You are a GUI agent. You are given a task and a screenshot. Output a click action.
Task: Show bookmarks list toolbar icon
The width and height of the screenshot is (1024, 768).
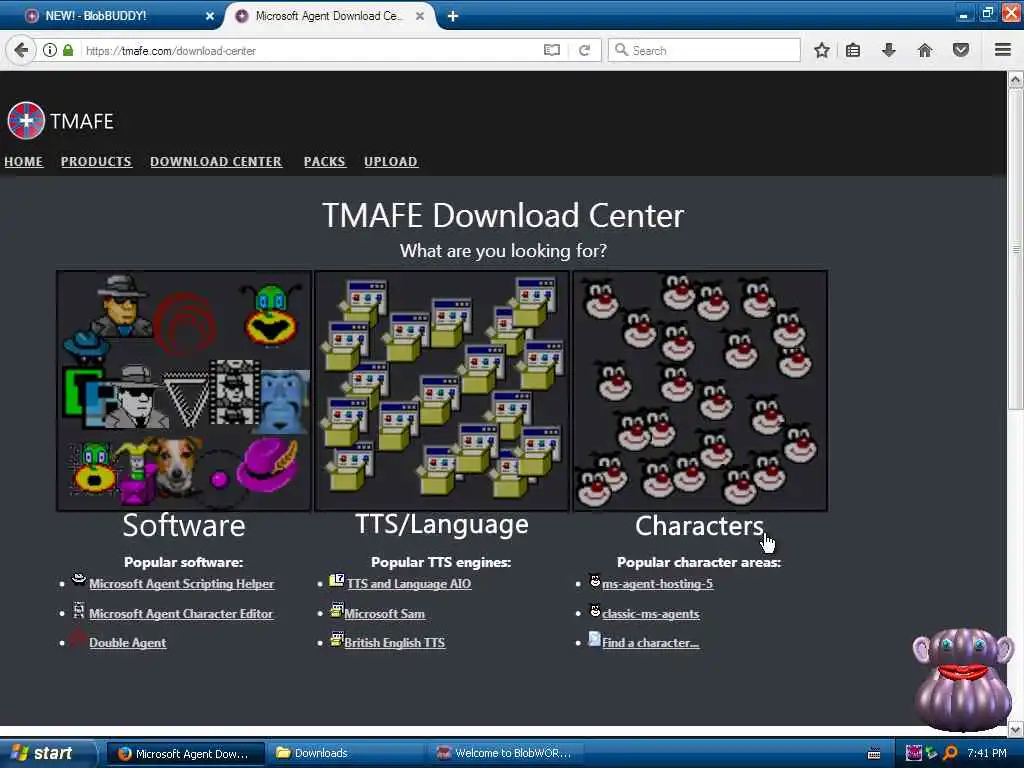853,50
